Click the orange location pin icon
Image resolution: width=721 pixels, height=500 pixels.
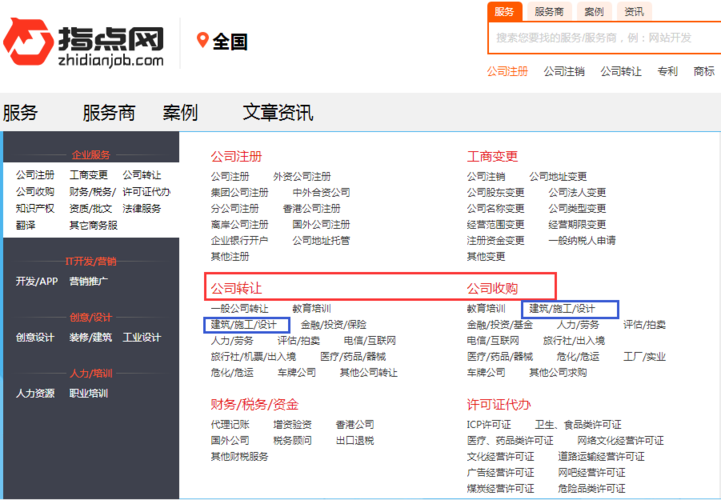click(x=202, y=40)
